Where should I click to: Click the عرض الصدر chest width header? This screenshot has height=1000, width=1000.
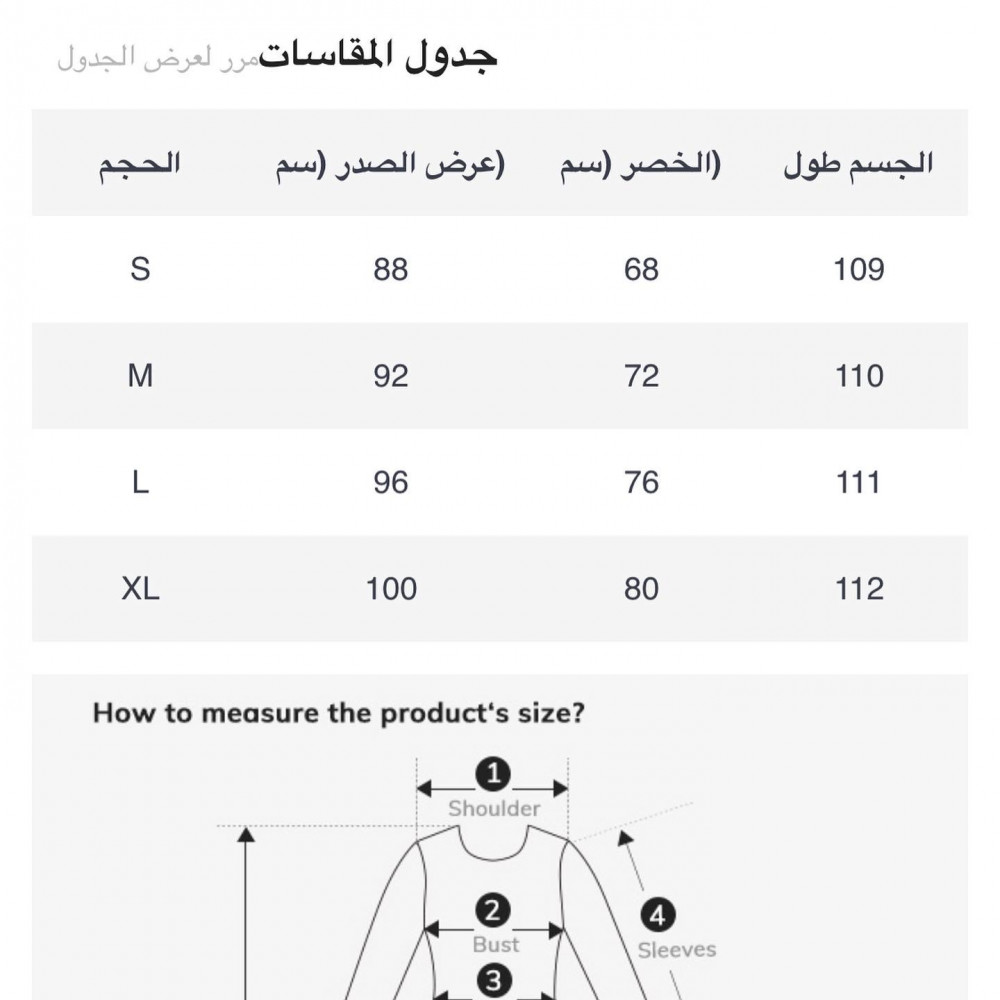(390, 163)
